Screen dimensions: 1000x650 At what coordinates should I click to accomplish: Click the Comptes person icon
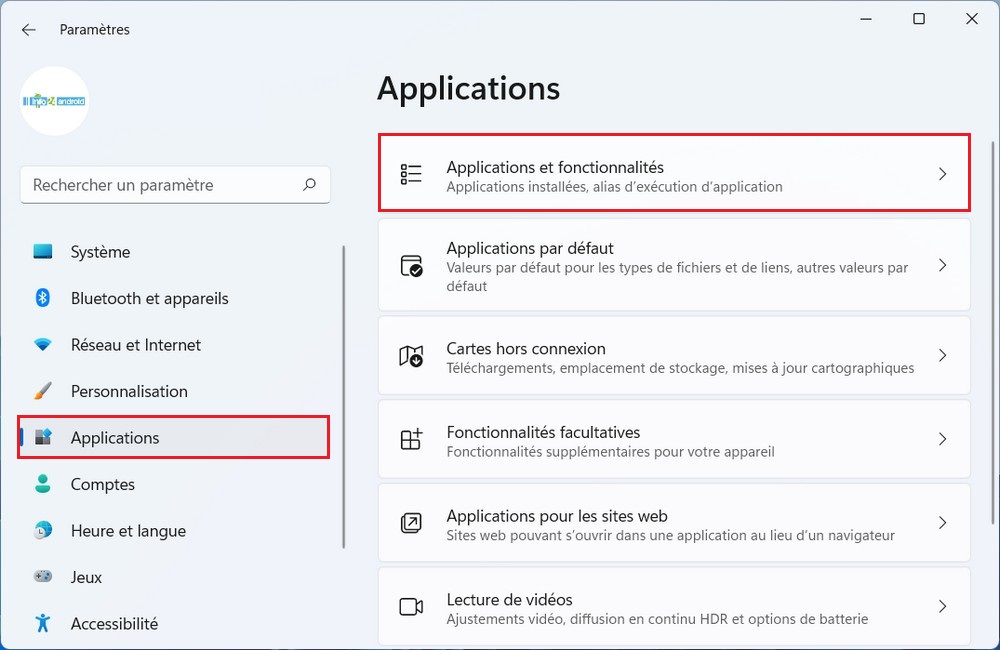pyautogui.click(x=43, y=484)
